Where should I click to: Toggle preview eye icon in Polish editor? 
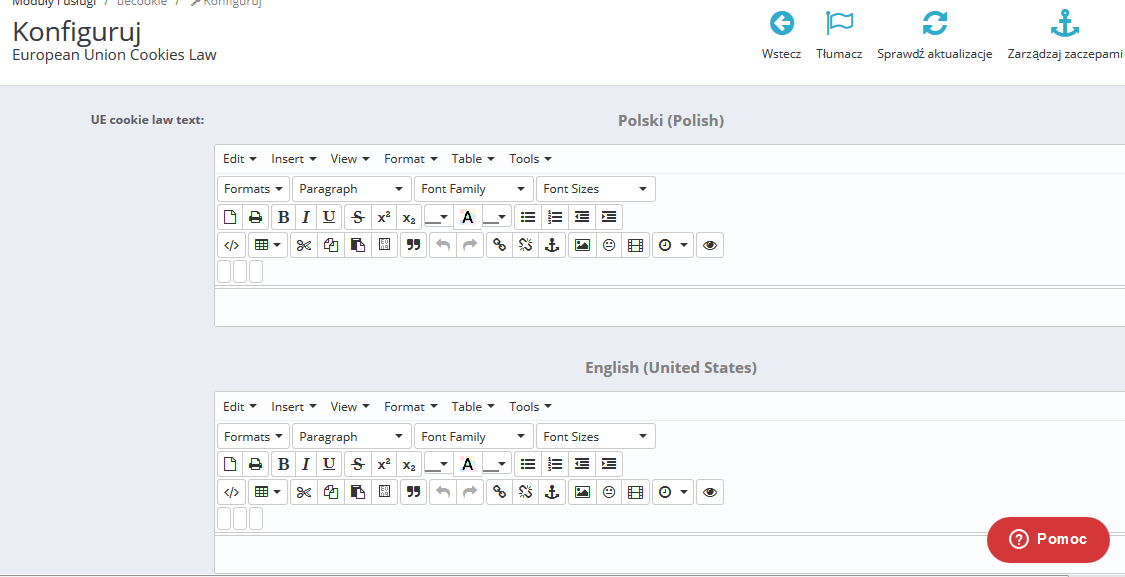tap(709, 245)
